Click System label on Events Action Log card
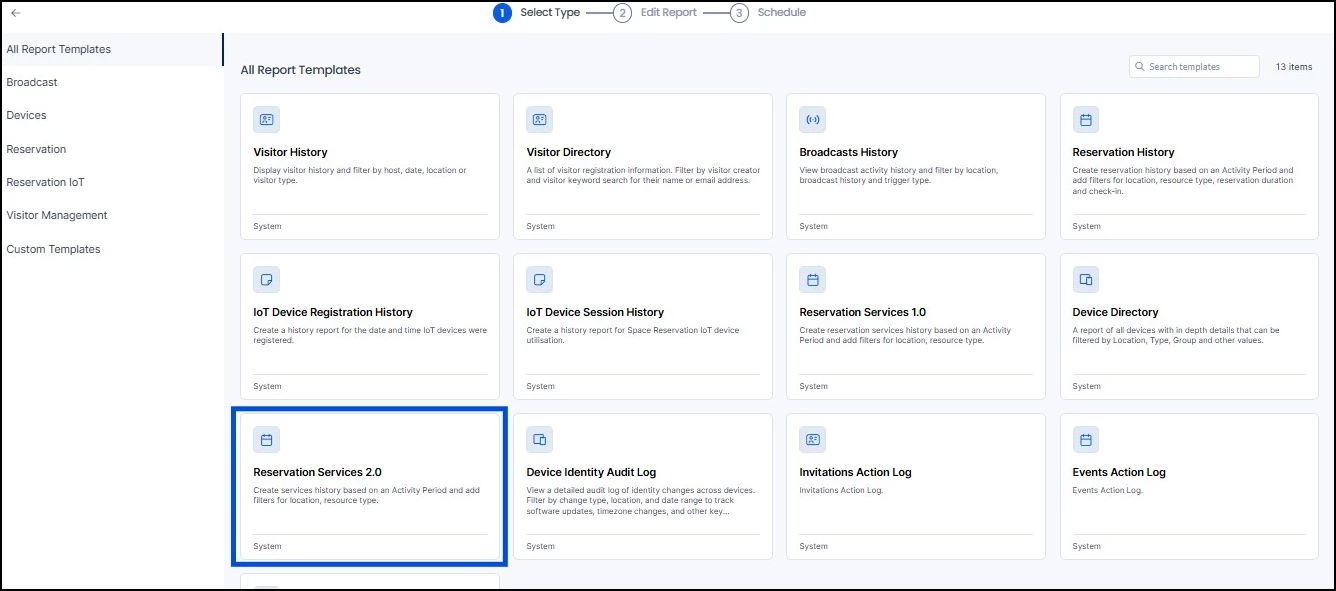The height and width of the screenshot is (591, 1336). [1087, 546]
